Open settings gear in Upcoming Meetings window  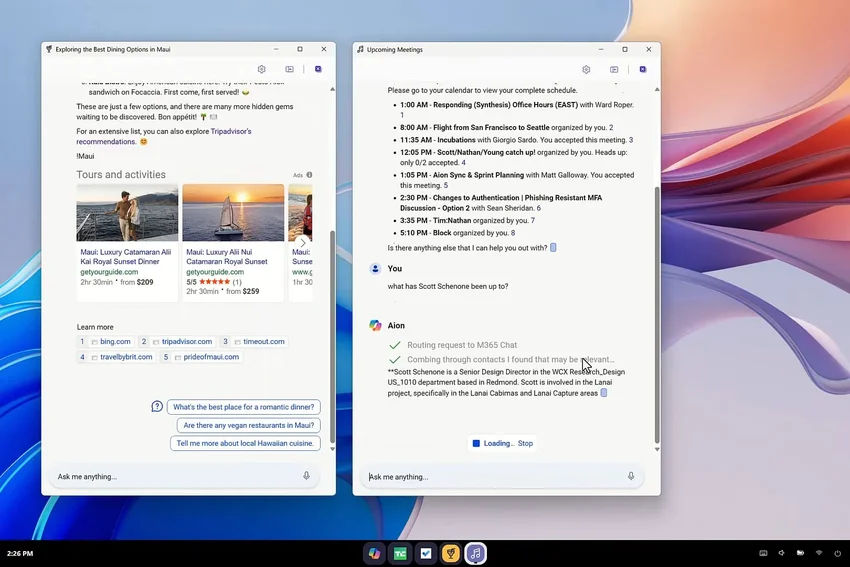click(x=586, y=69)
